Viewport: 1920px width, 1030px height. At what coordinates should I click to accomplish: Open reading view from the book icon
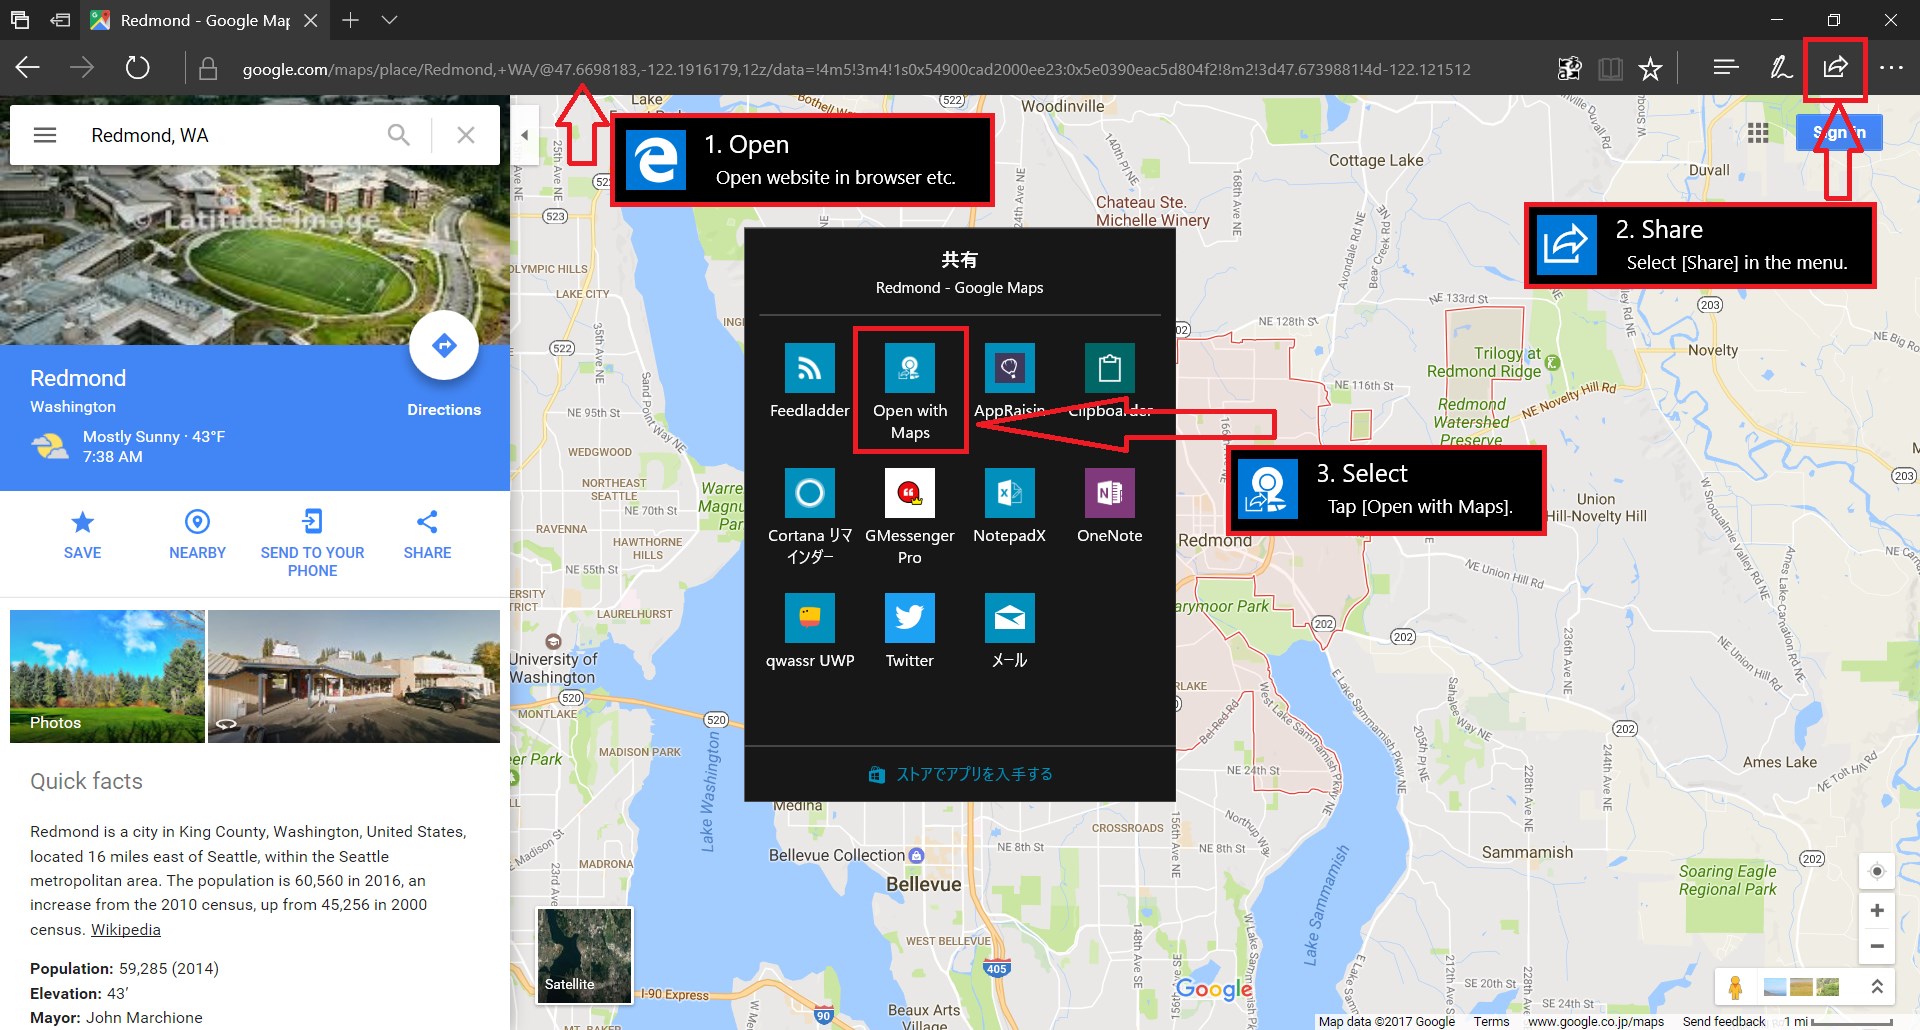[1610, 68]
